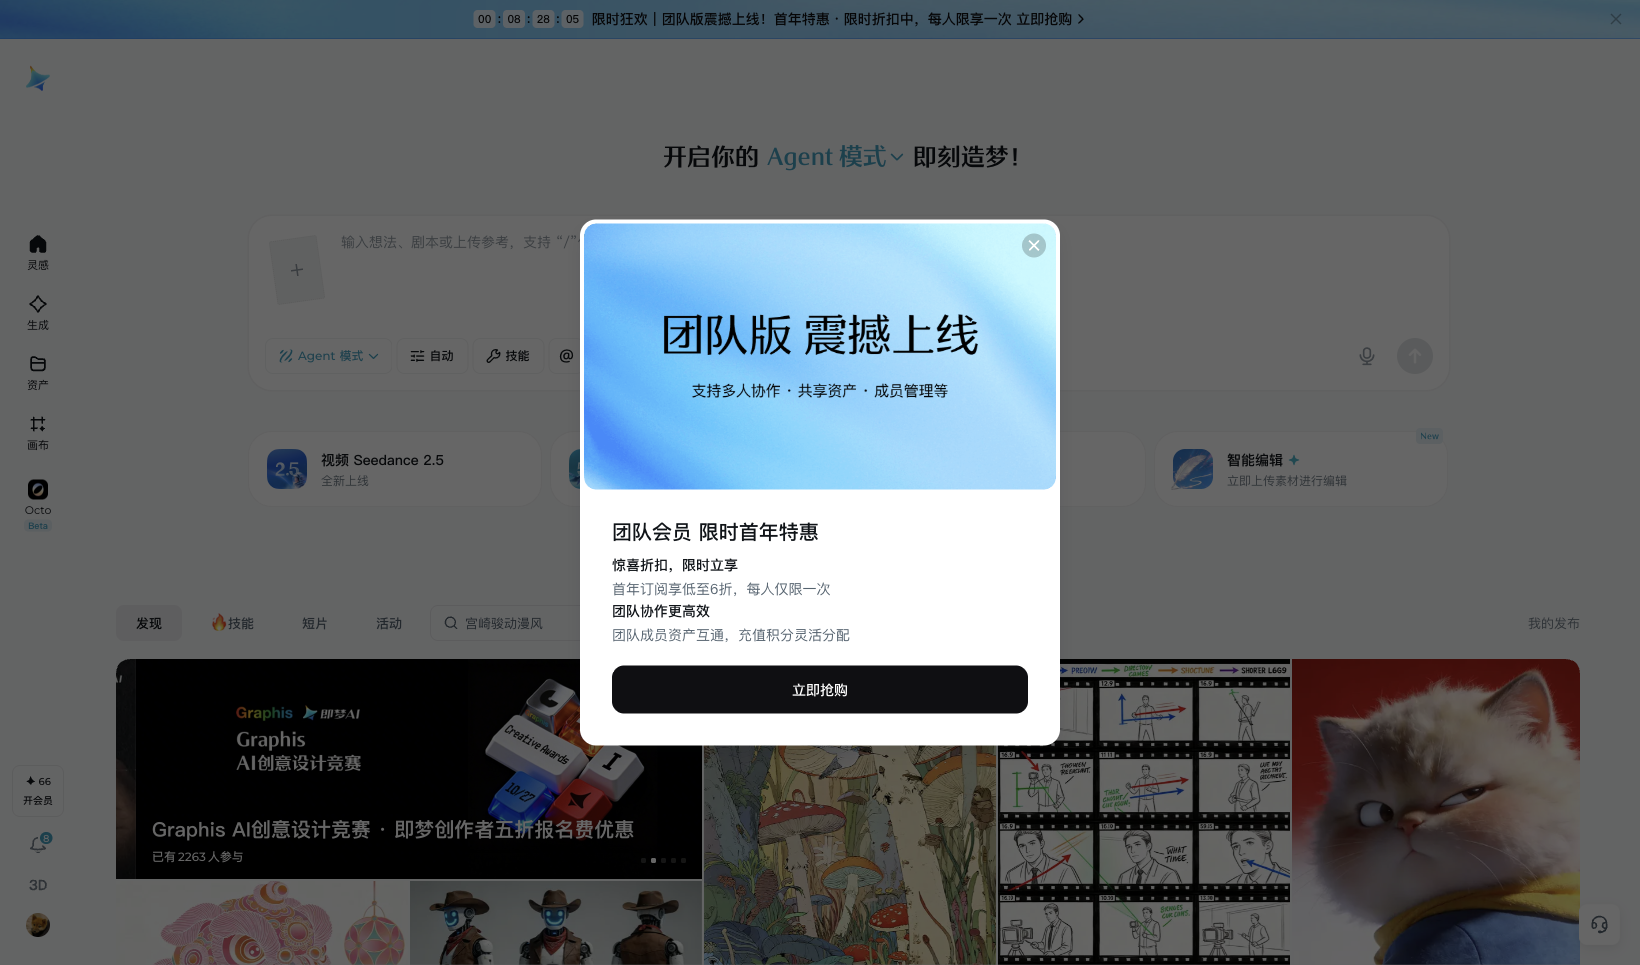Screen dimensions: 1640x965
Task: Select the second banner carousel dot
Action: coord(653,860)
